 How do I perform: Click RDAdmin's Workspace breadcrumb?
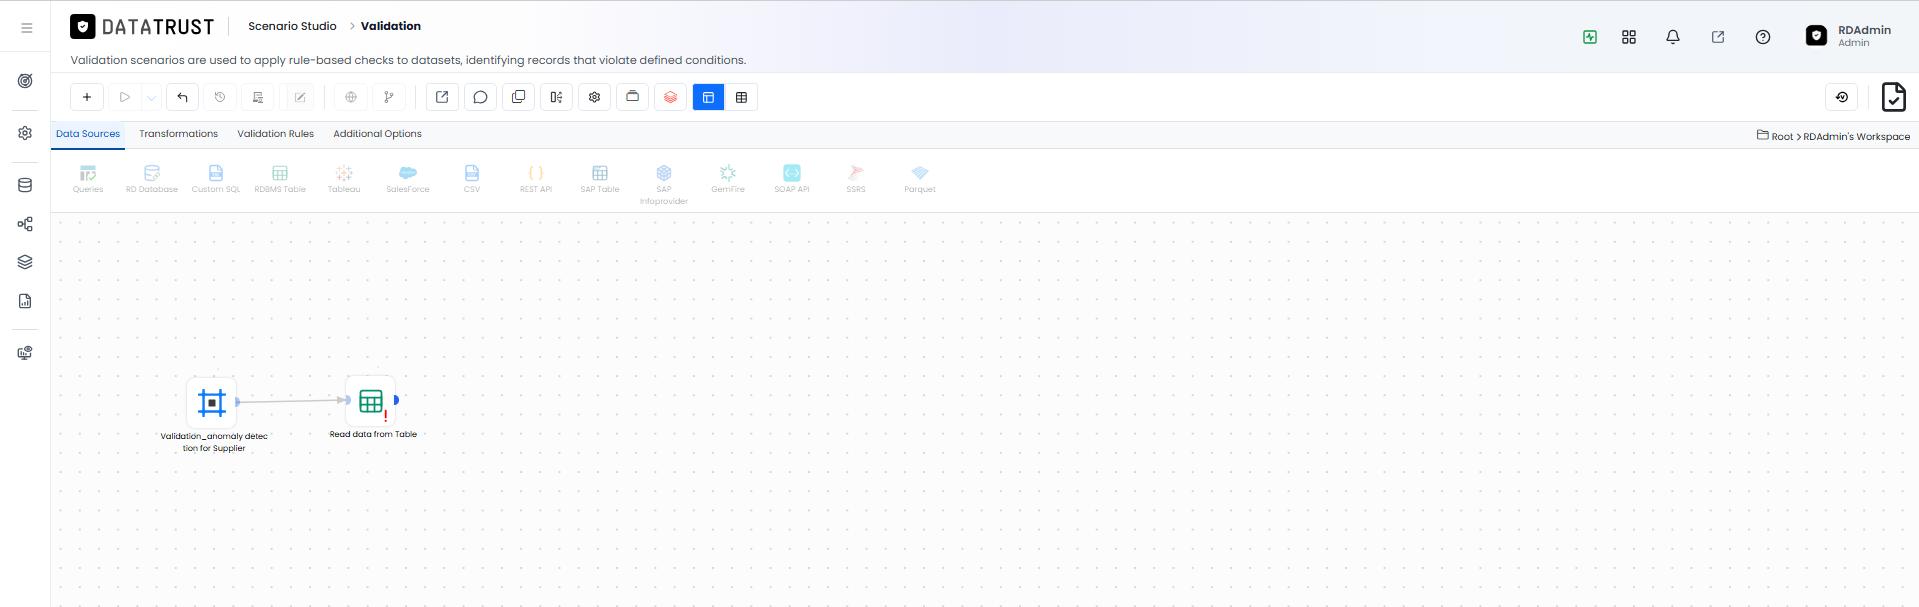click(x=1857, y=136)
